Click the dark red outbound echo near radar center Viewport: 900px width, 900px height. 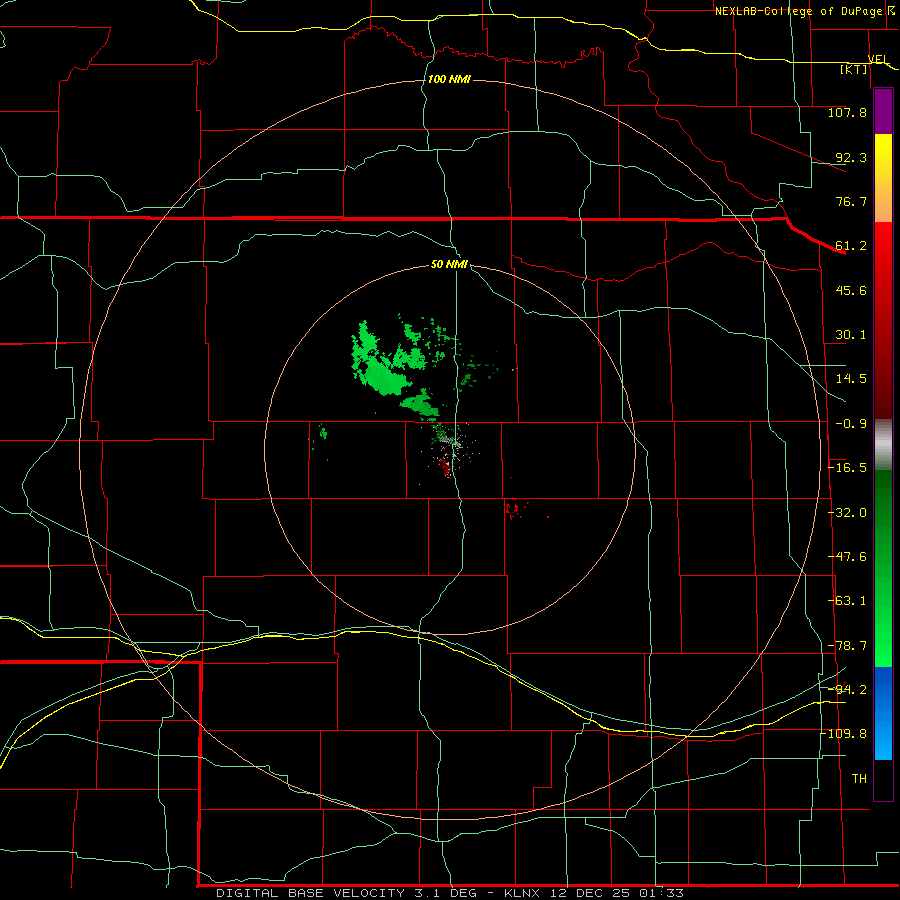pyautogui.click(x=444, y=465)
